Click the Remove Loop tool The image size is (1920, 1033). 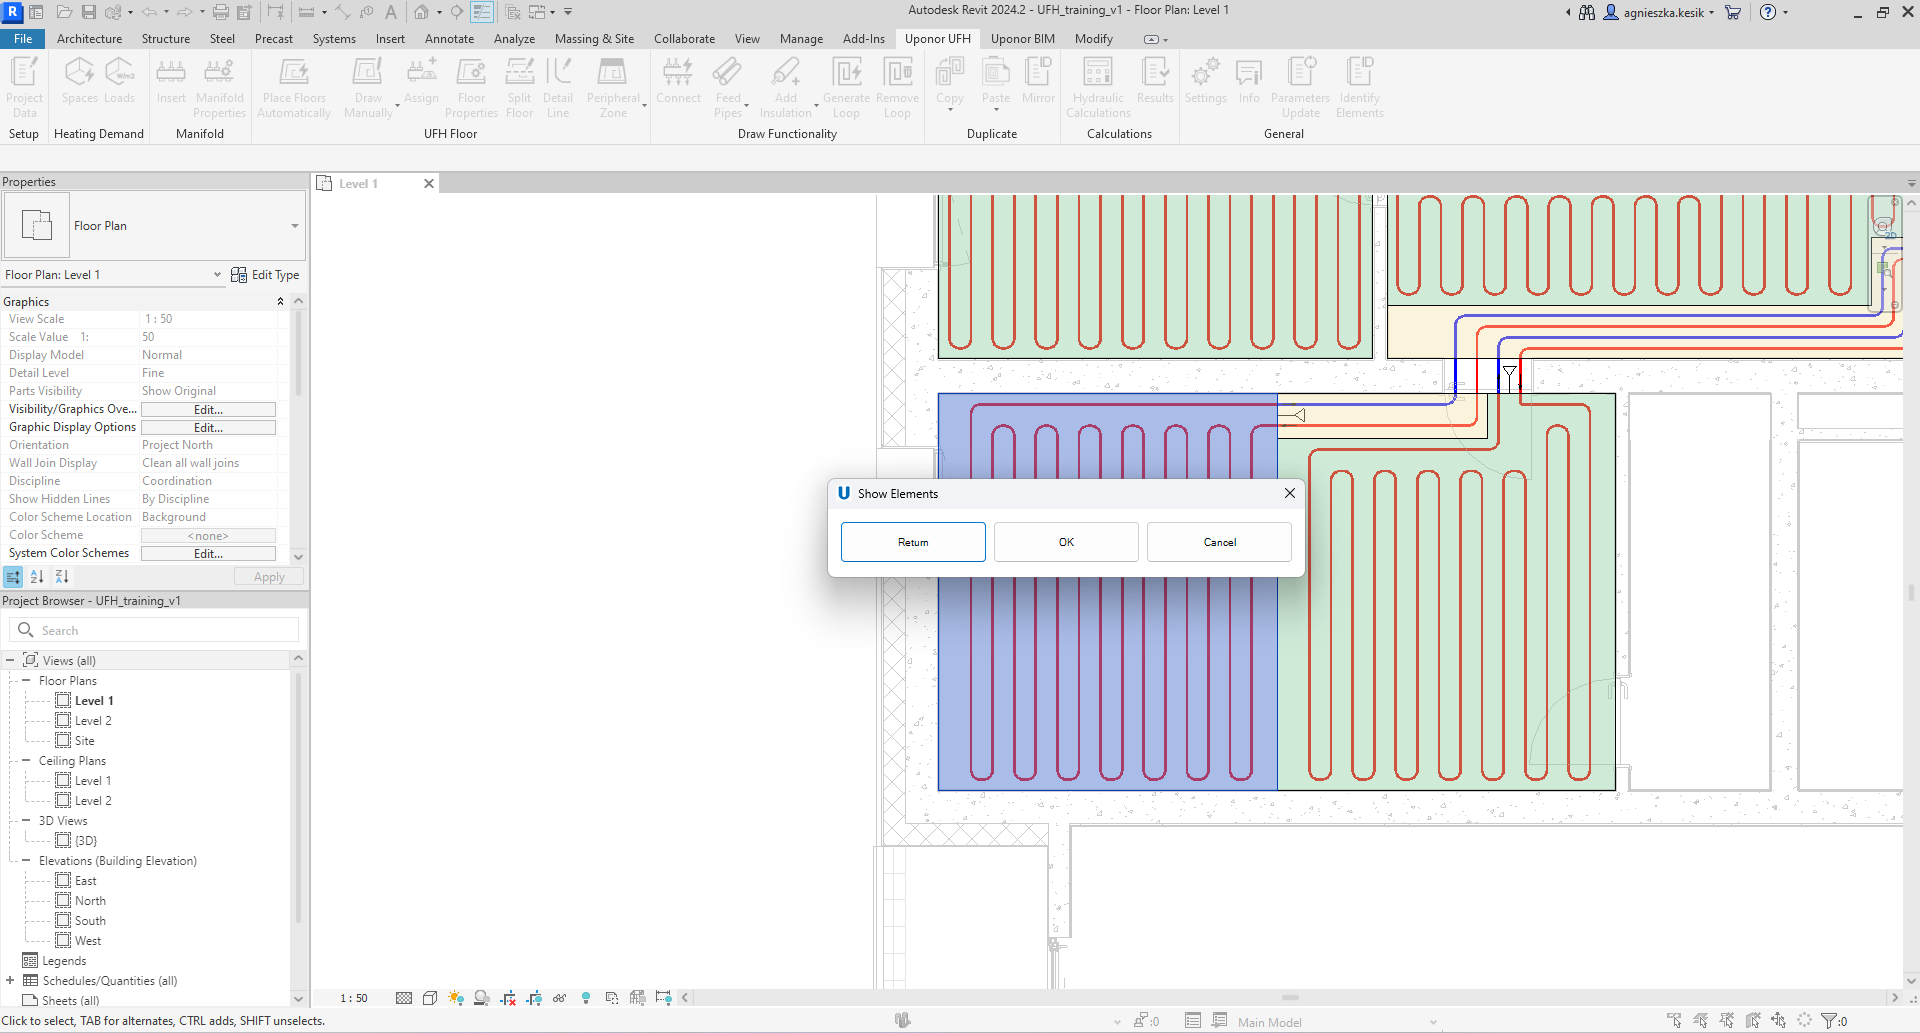click(897, 88)
